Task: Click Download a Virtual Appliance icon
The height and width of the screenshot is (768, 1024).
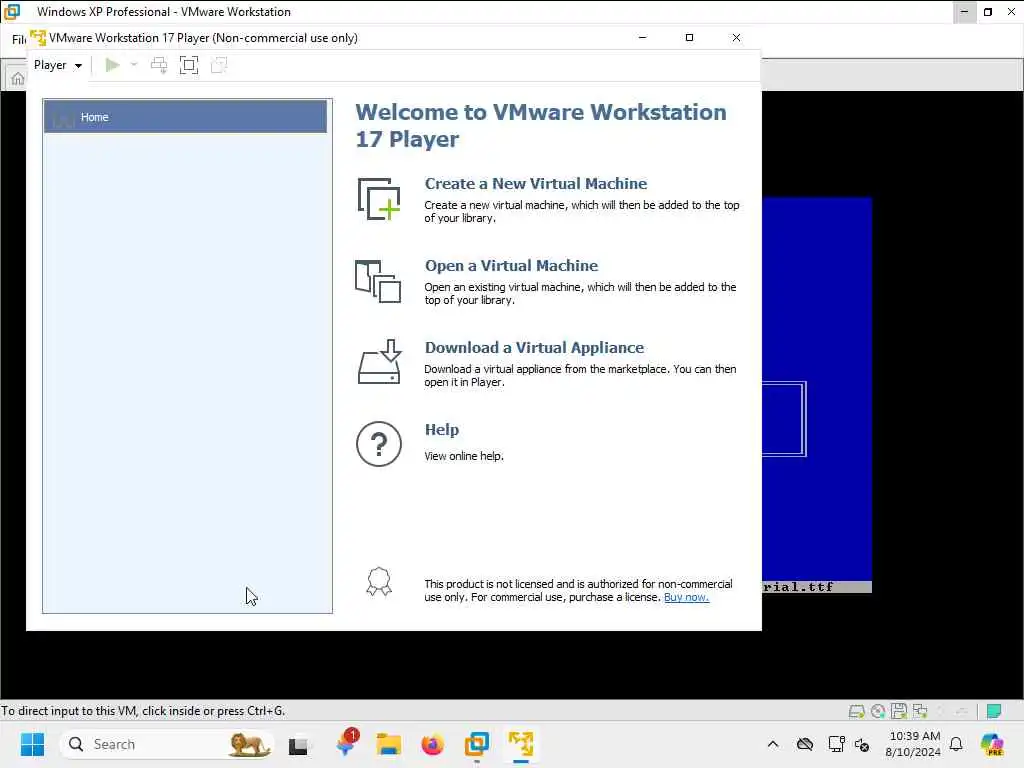Action: (379, 362)
